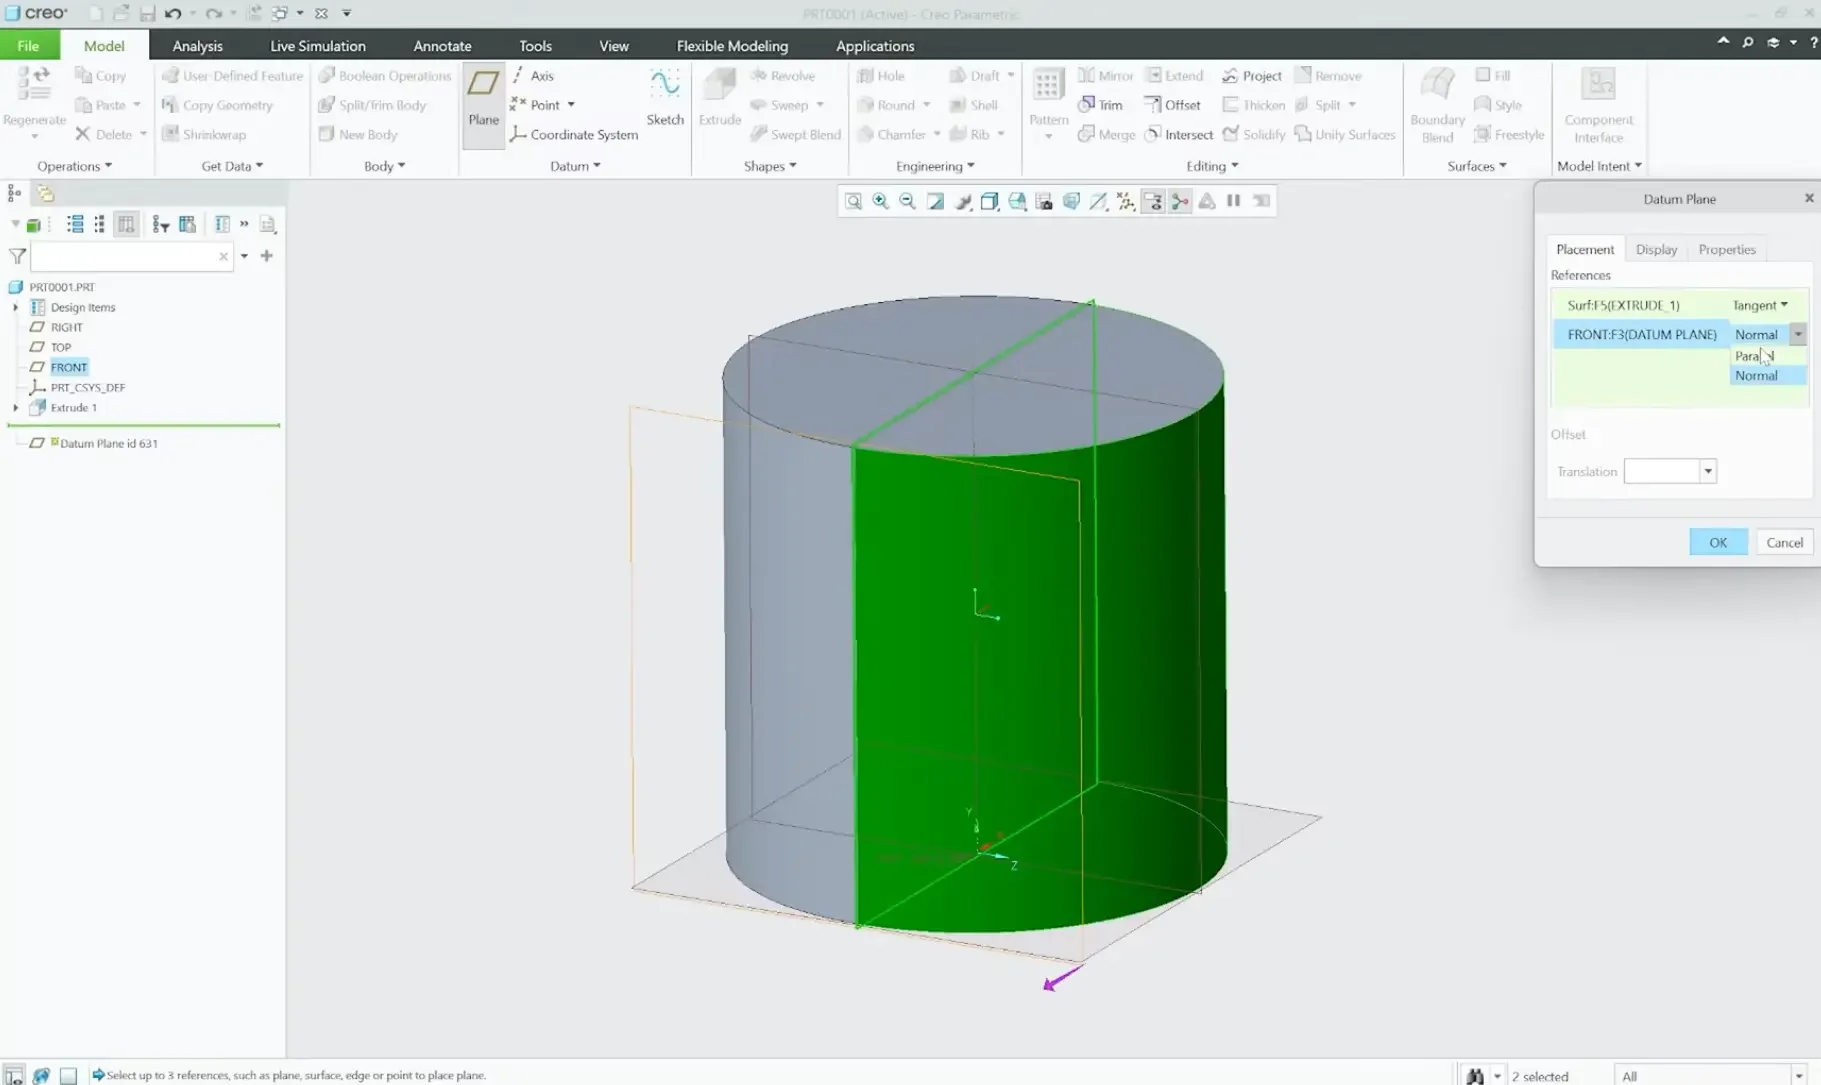Click the Trim editing tool
1821x1085 pixels.
(x=1100, y=105)
